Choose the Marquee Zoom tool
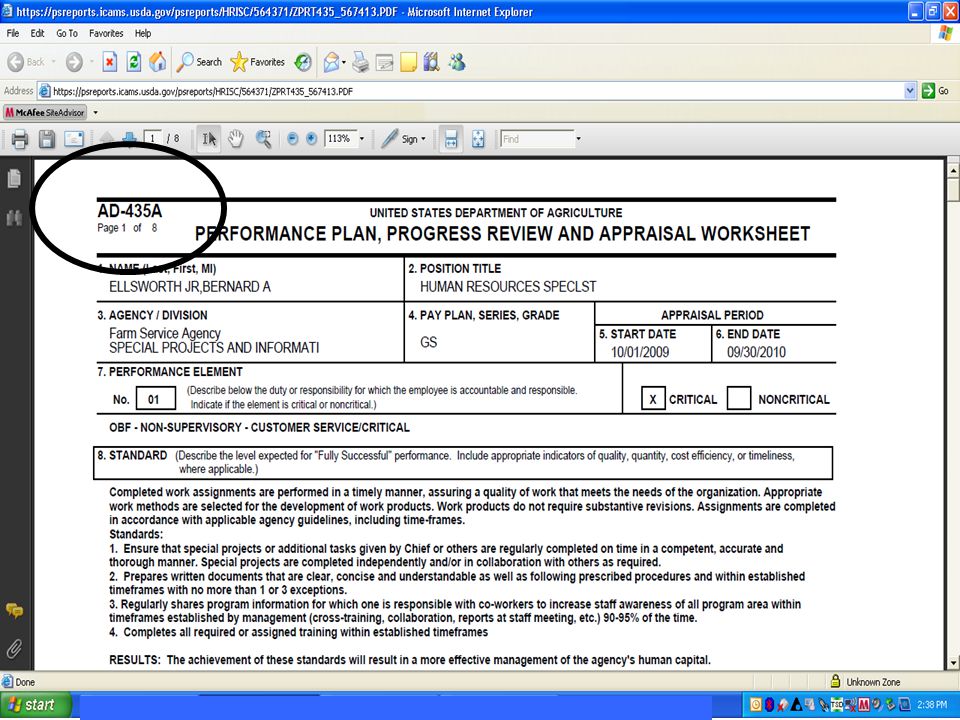 [263, 139]
